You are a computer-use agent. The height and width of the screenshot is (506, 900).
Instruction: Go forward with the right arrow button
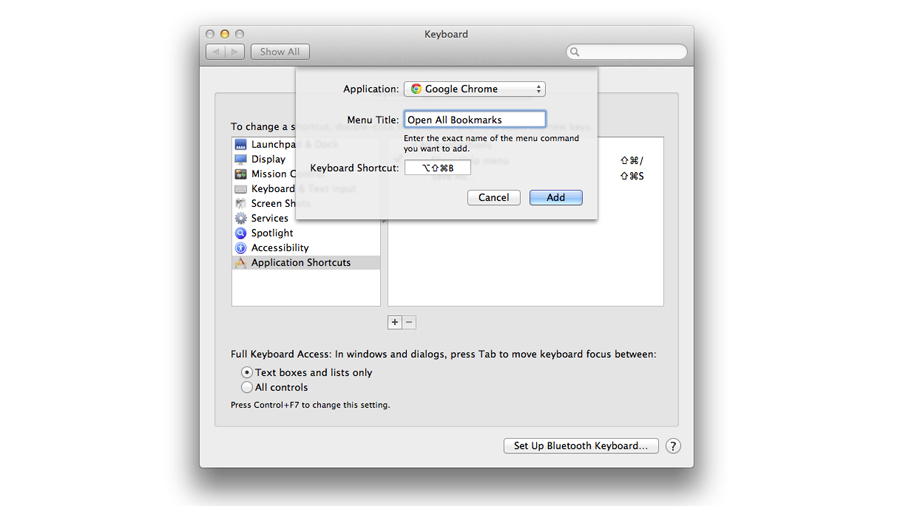pos(235,52)
